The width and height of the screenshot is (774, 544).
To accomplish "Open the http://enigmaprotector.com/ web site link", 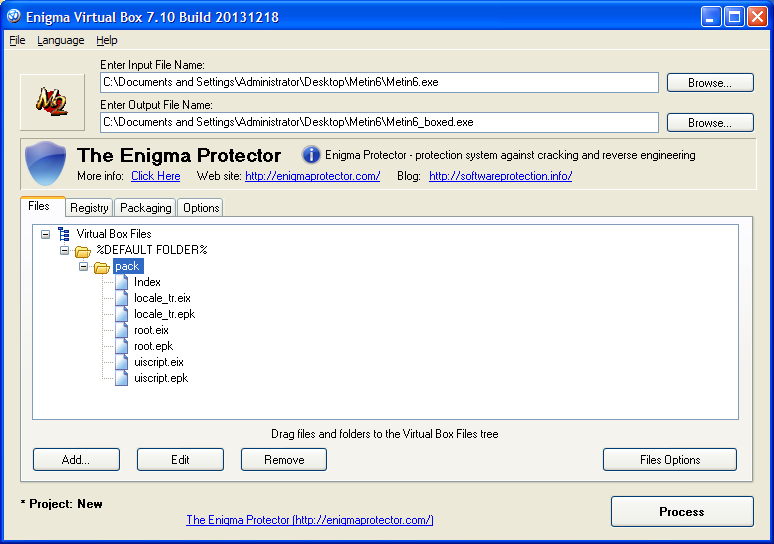I will [x=312, y=176].
